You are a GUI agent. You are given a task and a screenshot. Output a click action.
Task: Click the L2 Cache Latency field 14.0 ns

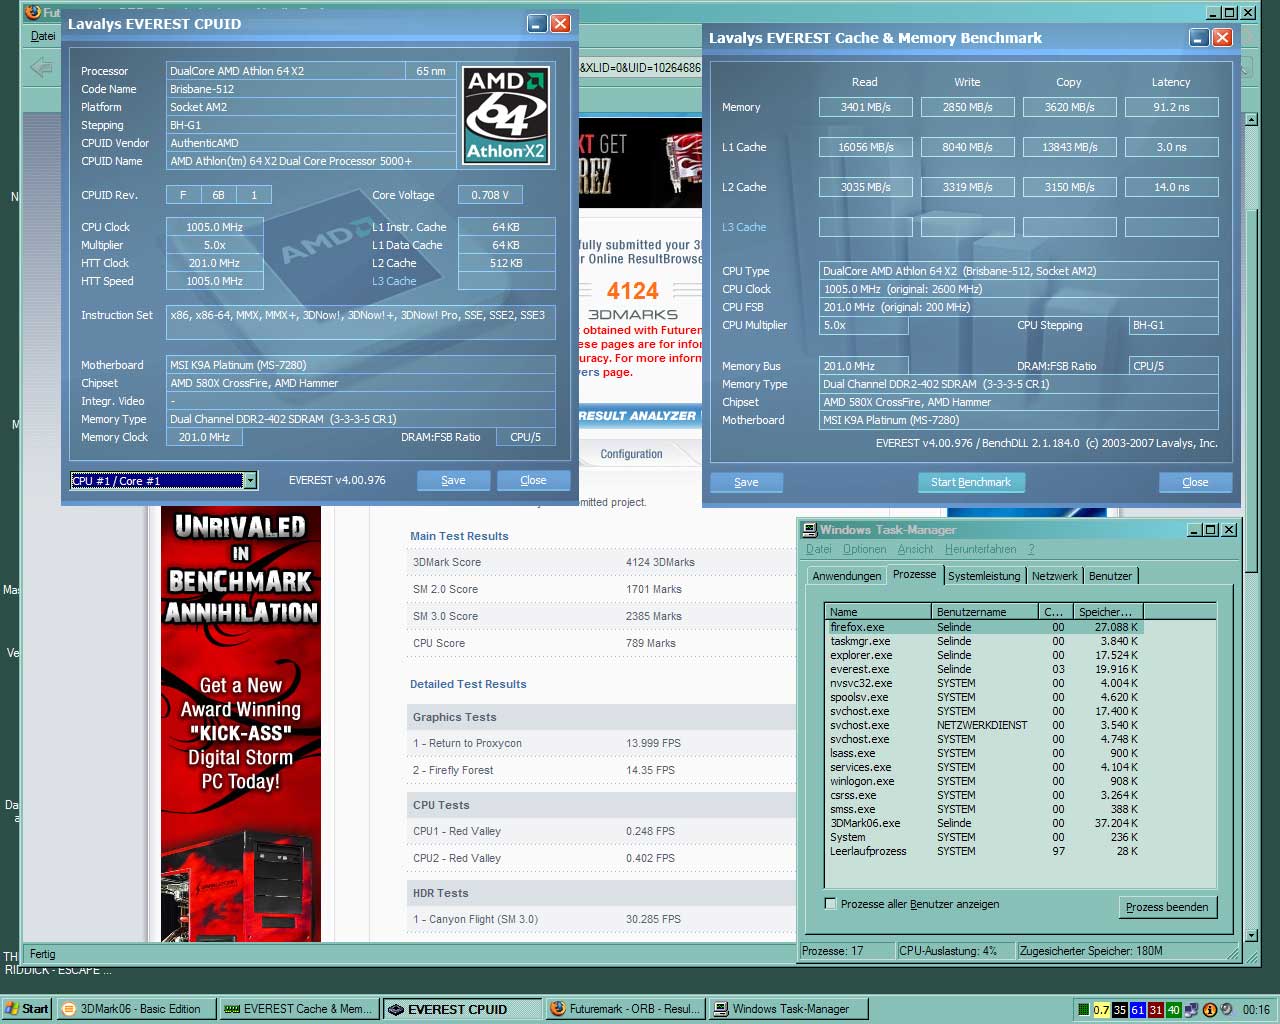pyautogui.click(x=1171, y=187)
